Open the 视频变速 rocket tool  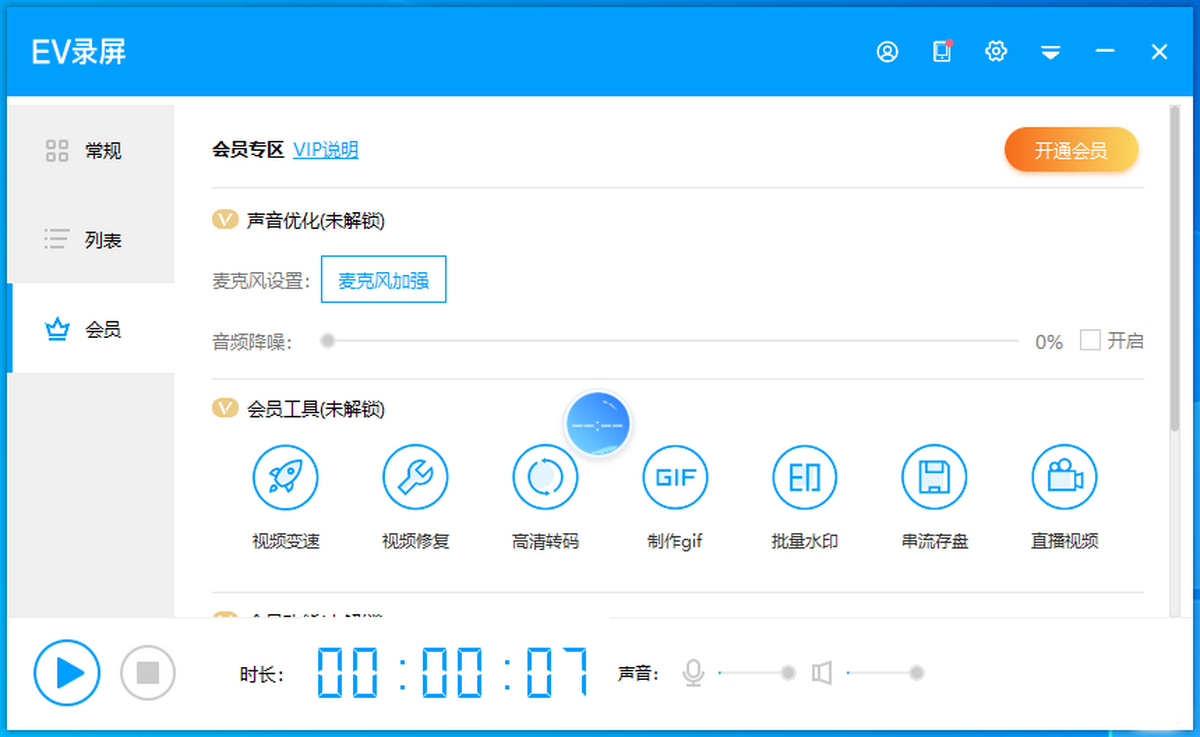click(x=285, y=478)
